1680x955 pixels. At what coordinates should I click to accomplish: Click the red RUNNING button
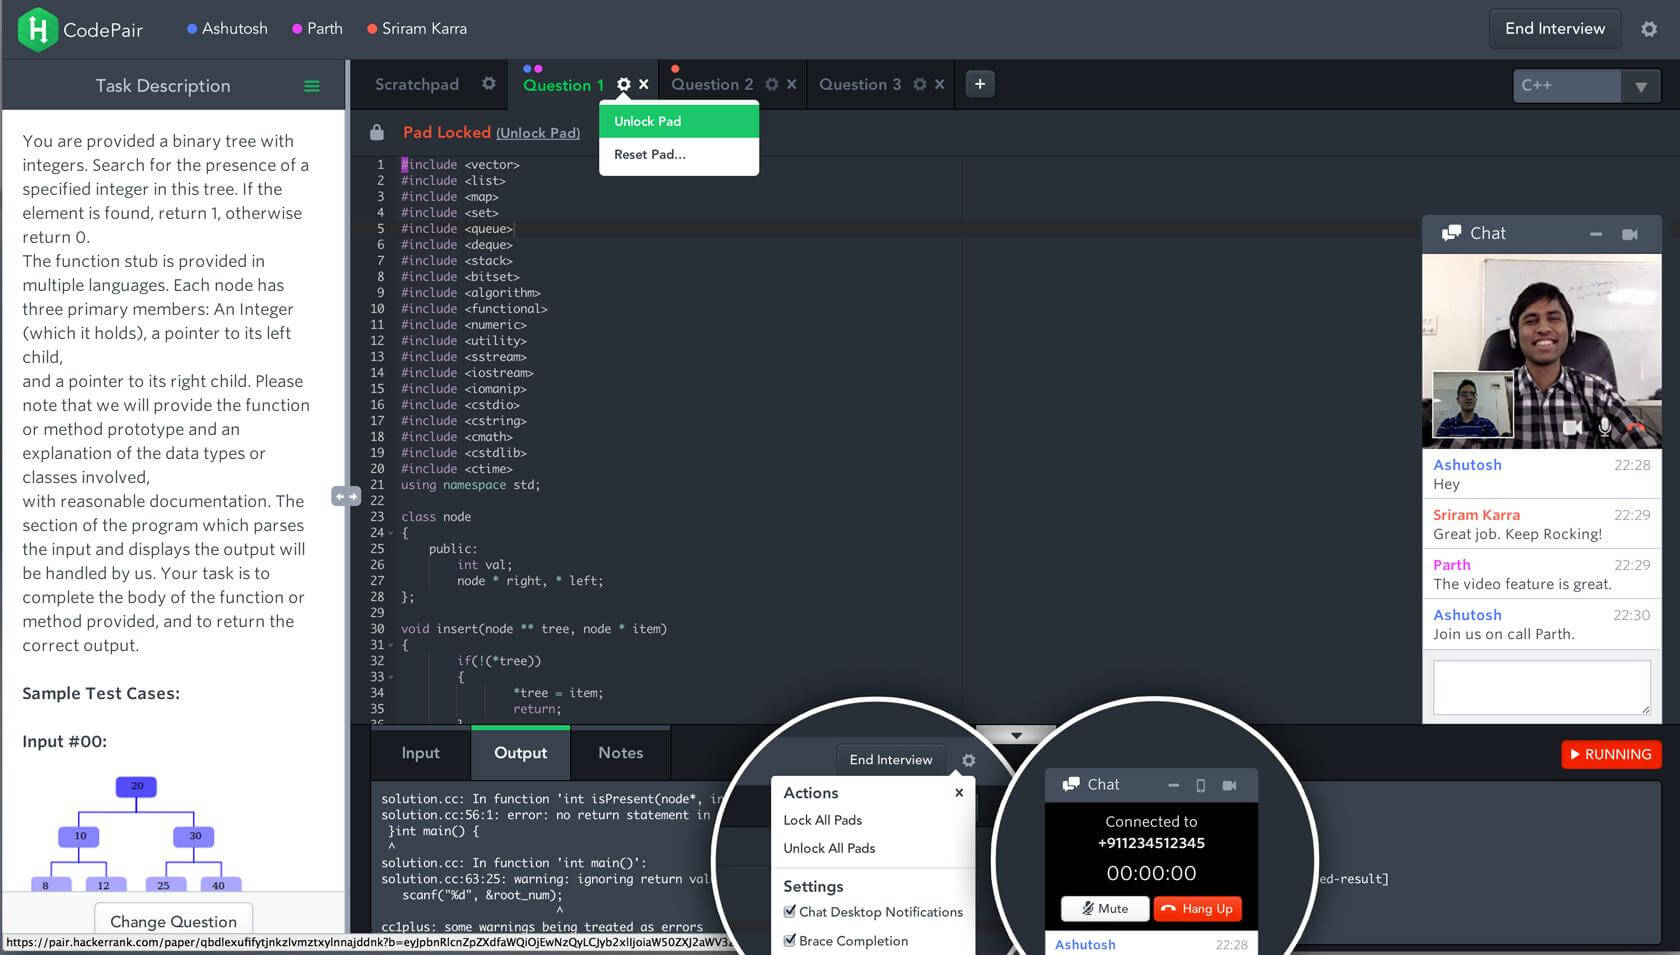pyautogui.click(x=1611, y=754)
